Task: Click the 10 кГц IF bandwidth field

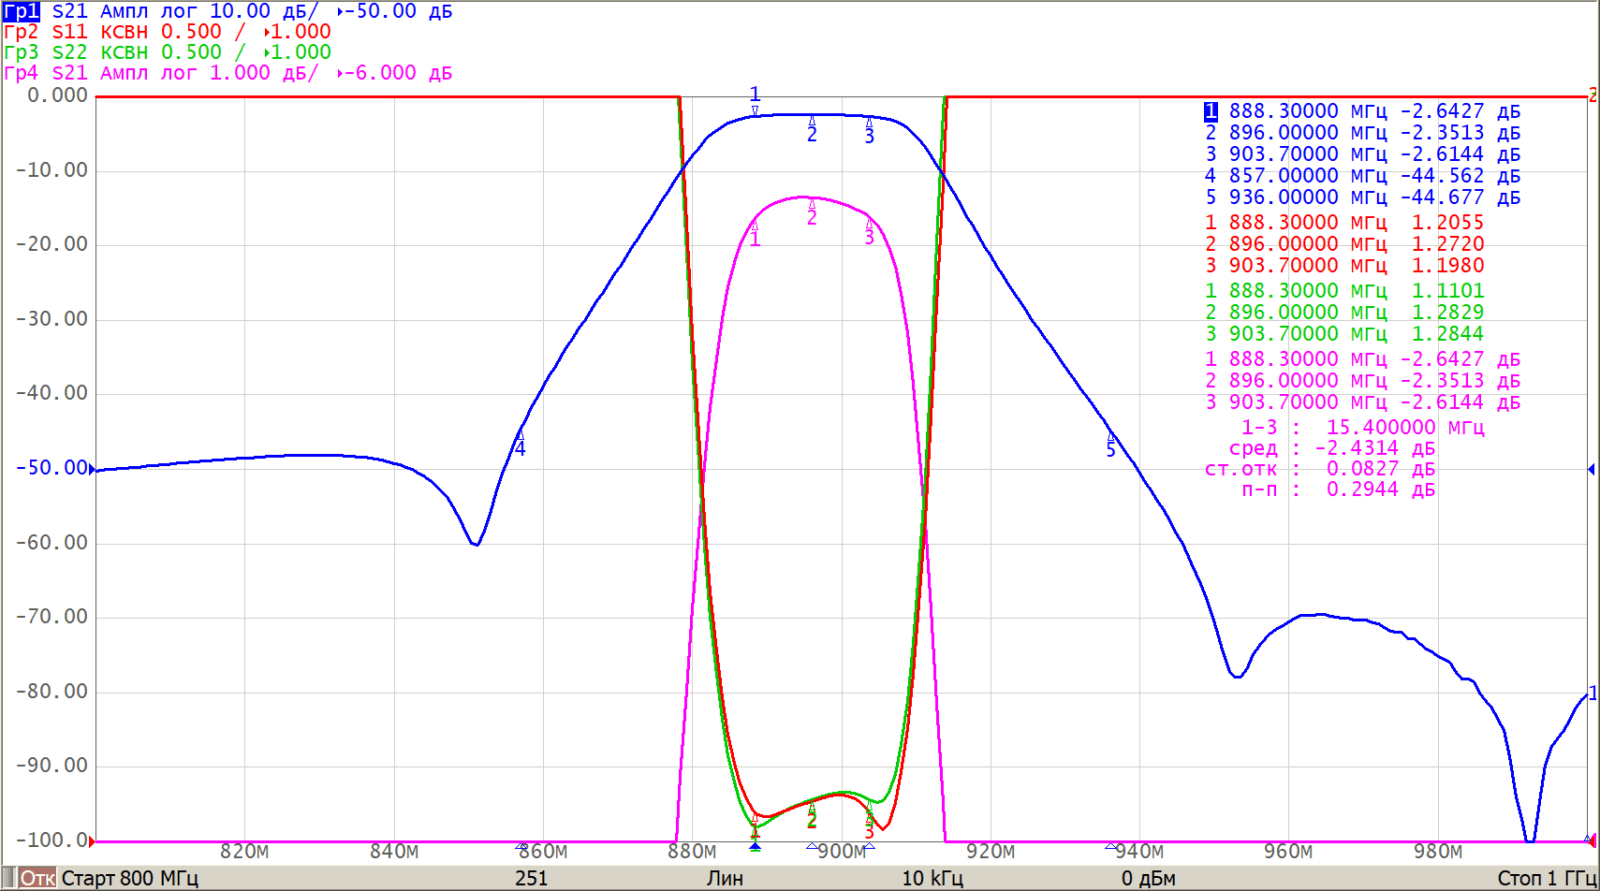Action: click(932, 878)
